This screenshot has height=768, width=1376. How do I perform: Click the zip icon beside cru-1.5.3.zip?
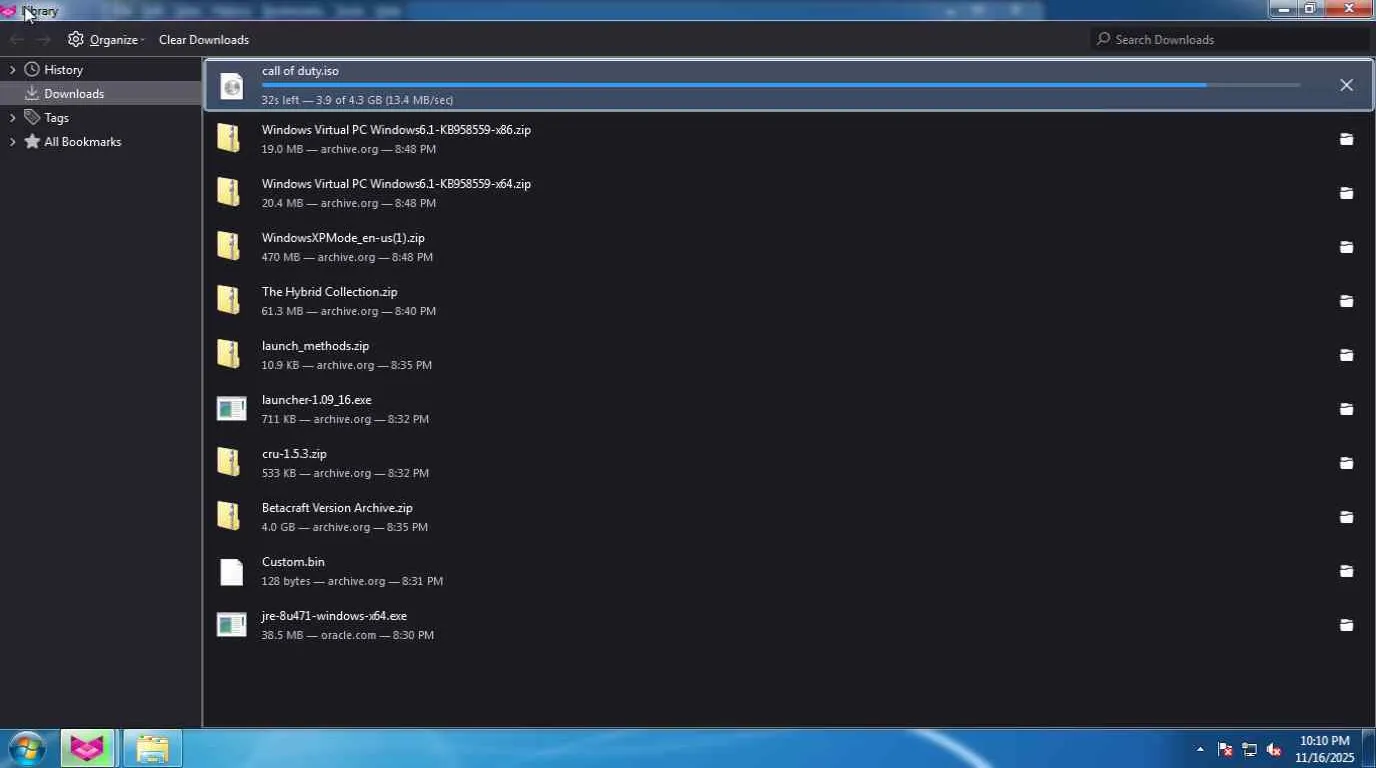pyautogui.click(x=229, y=462)
